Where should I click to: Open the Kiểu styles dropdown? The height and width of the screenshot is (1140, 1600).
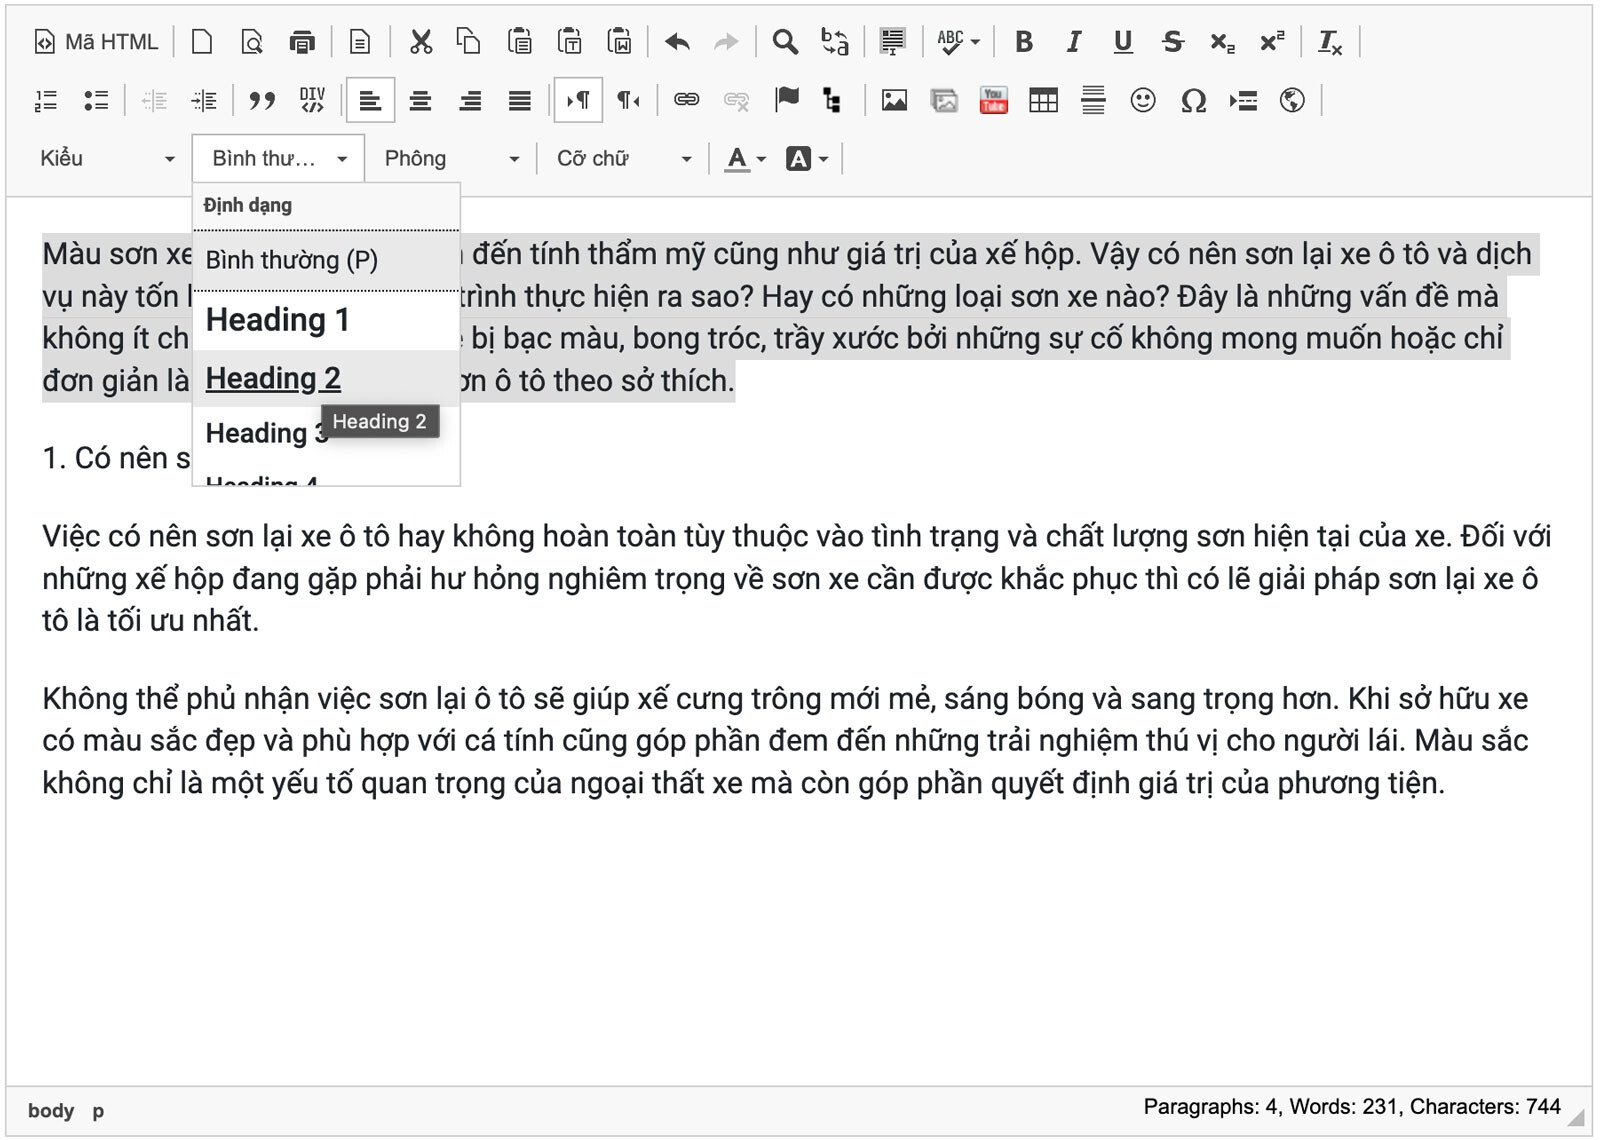coord(106,158)
